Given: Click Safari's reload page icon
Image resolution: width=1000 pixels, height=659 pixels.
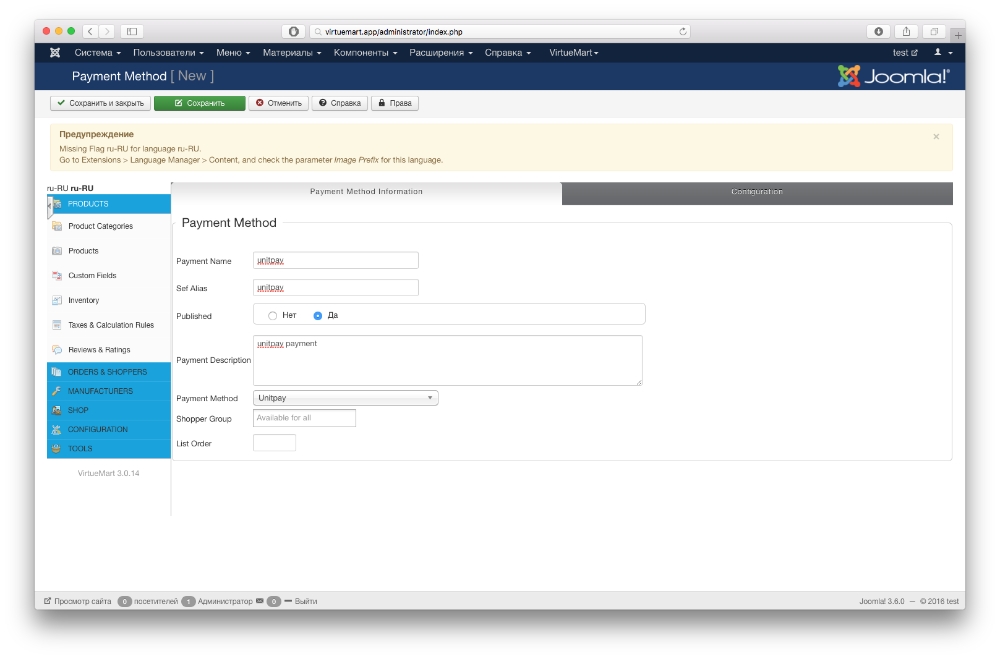Looking at the screenshot, I should [x=683, y=32].
